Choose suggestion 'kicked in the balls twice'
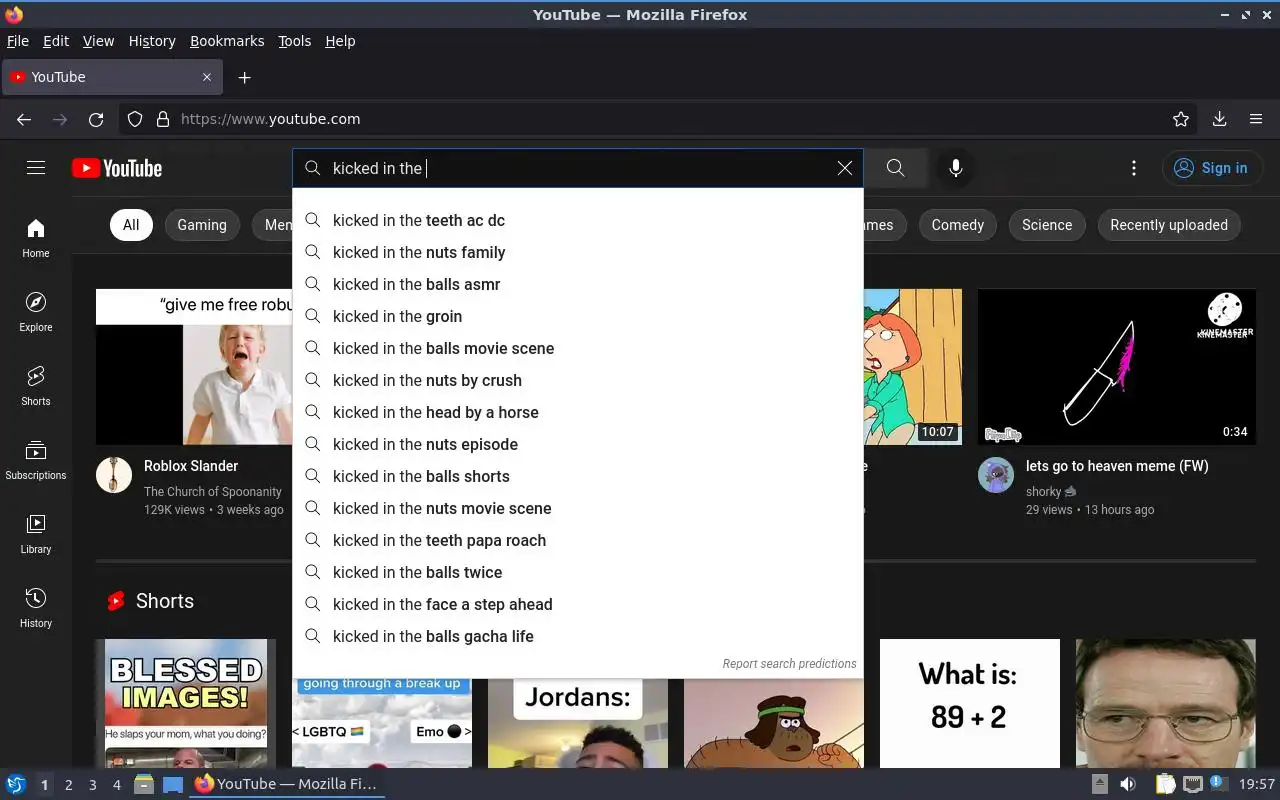Screen dimensions: 1280x800 pos(578,572)
